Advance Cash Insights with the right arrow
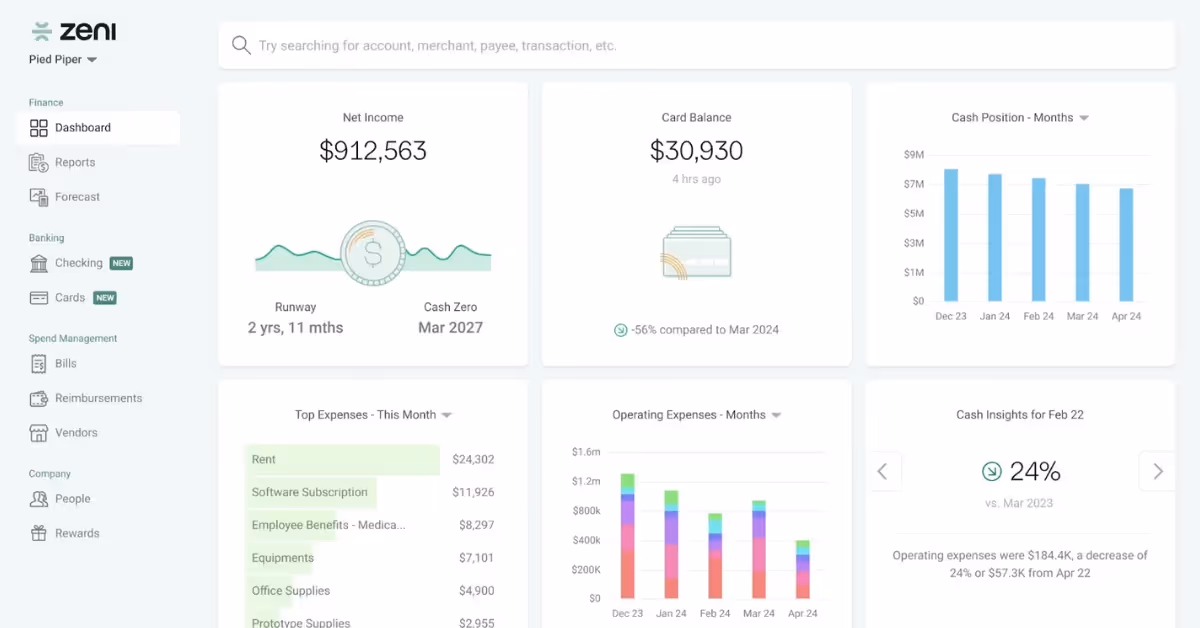 [1157, 471]
